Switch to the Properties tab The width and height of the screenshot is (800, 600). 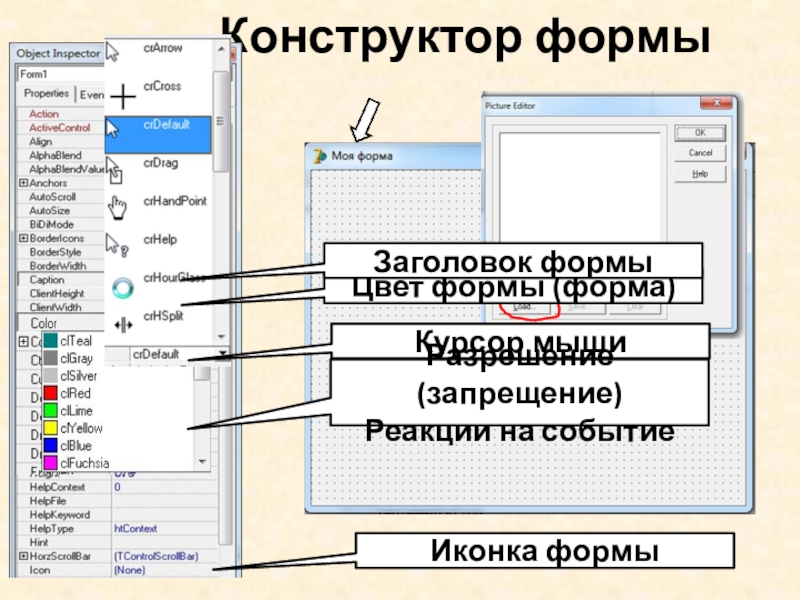click(46, 93)
